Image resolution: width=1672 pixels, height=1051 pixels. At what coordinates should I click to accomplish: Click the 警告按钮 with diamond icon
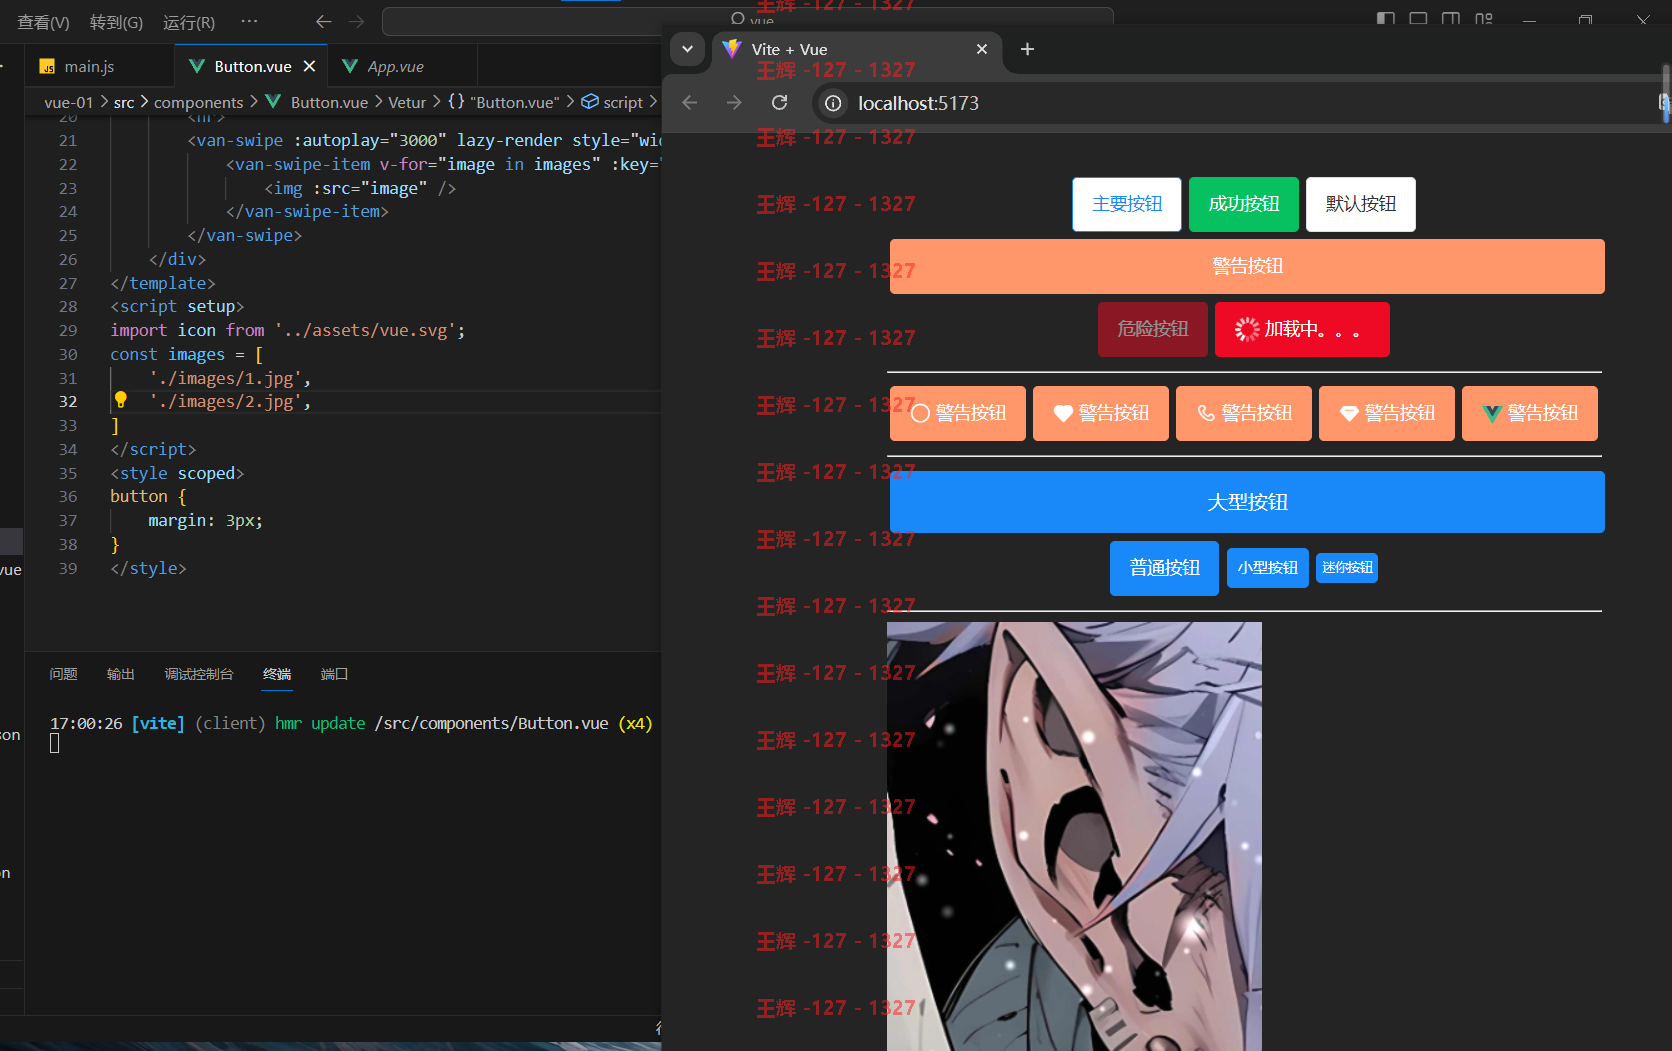click(x=1387, y=413)
